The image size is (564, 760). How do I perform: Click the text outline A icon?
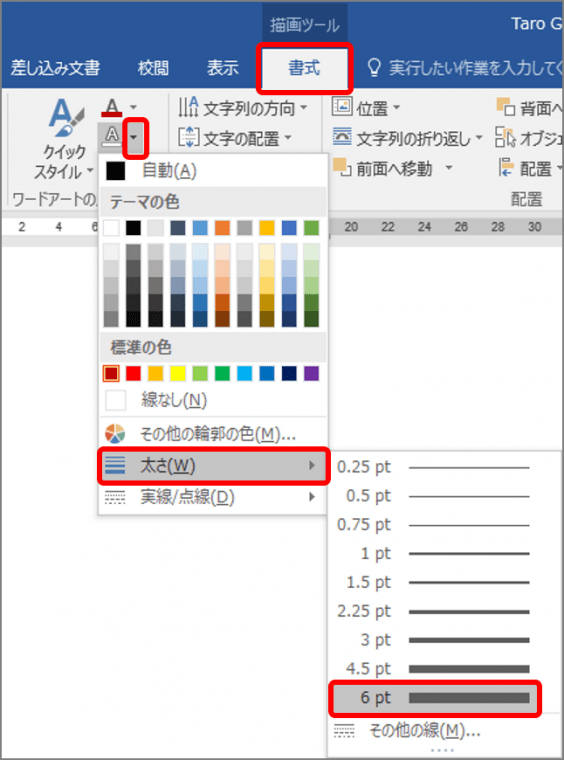pyautogui.click(x=112, y=137)
